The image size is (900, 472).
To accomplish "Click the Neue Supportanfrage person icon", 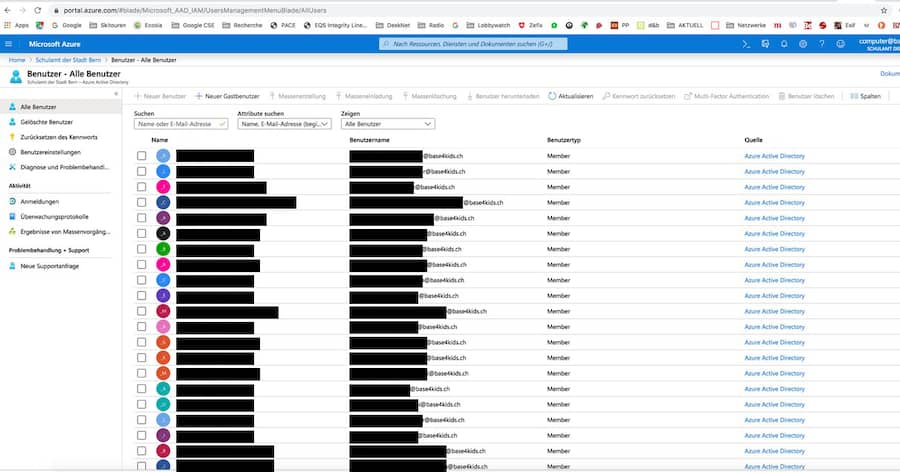I will pos(12,266).
